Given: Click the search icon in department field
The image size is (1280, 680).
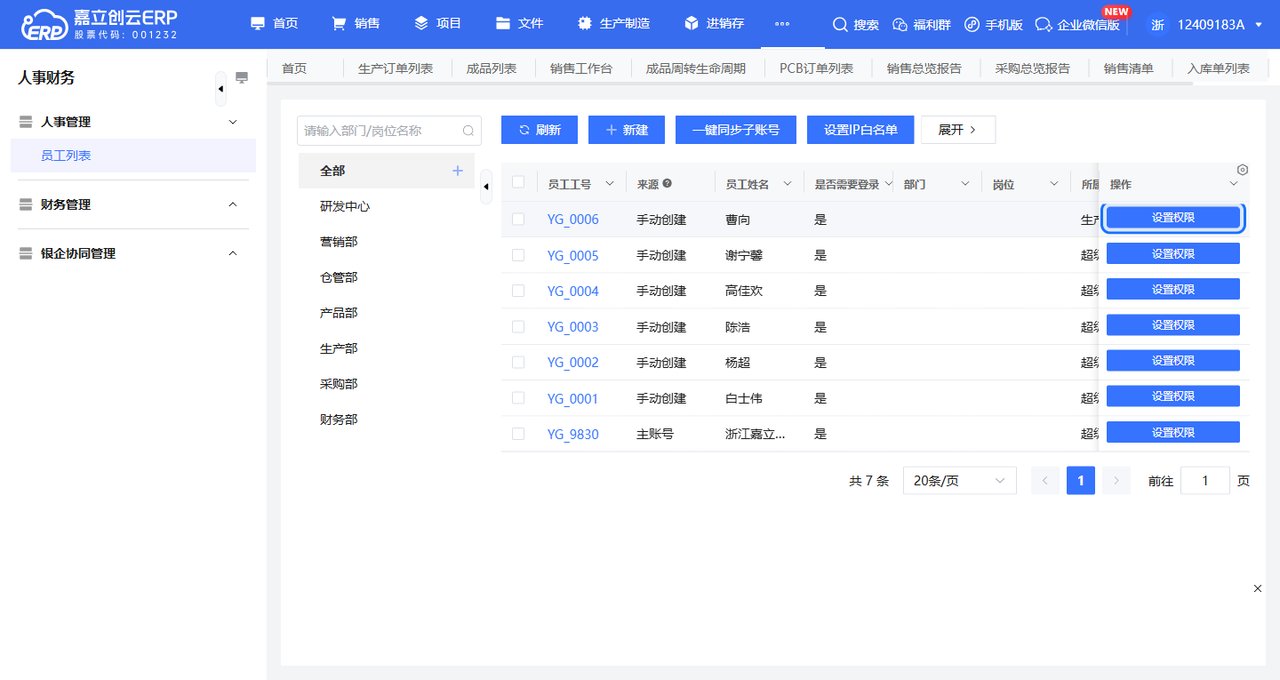Looking at the screenshot, I should [468, 130].
